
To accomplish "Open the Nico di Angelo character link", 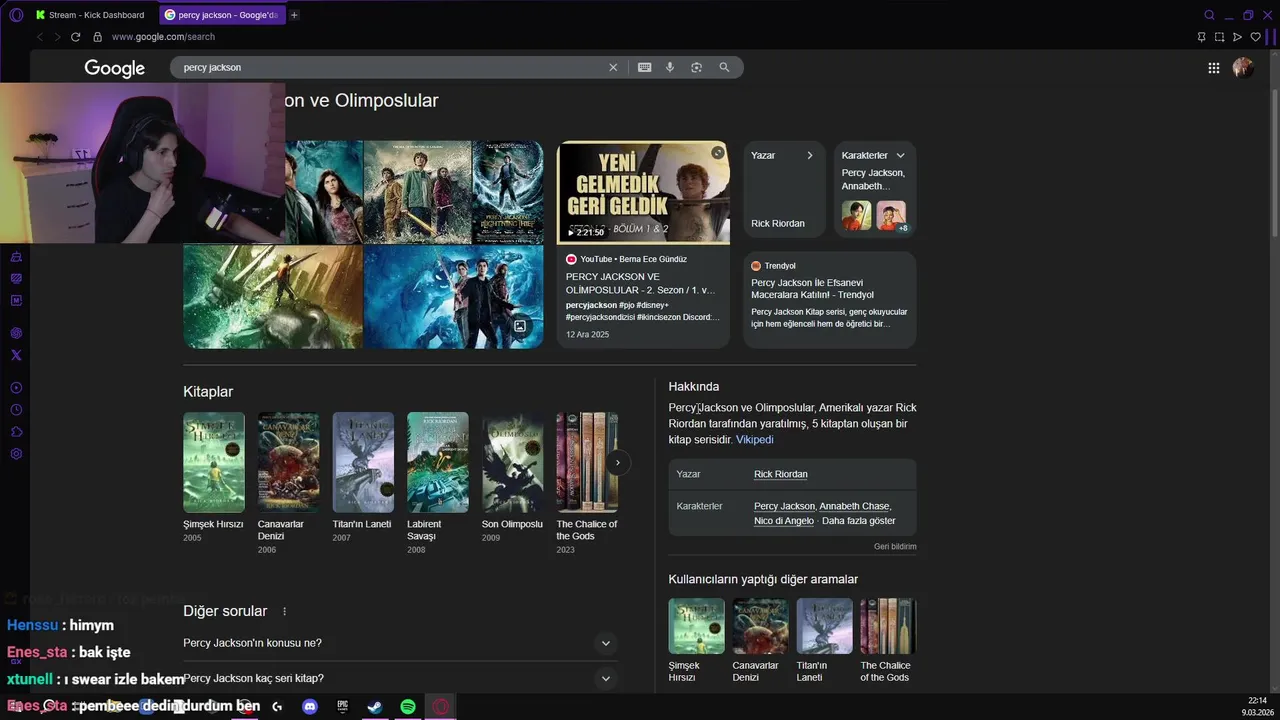I will point(784,520).
